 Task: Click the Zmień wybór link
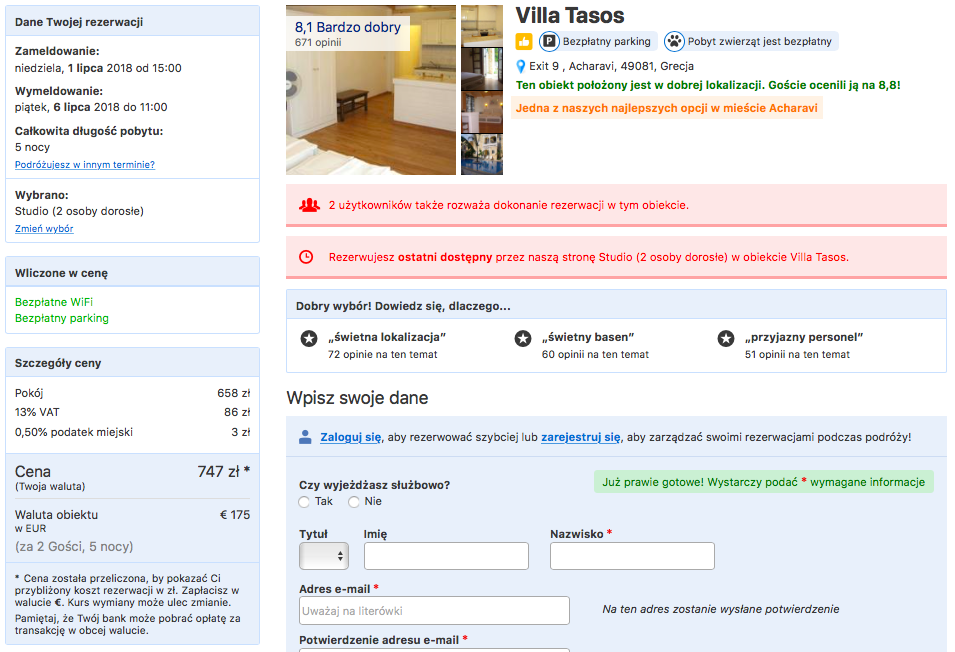pyautogui.click(x=44, y=228)
